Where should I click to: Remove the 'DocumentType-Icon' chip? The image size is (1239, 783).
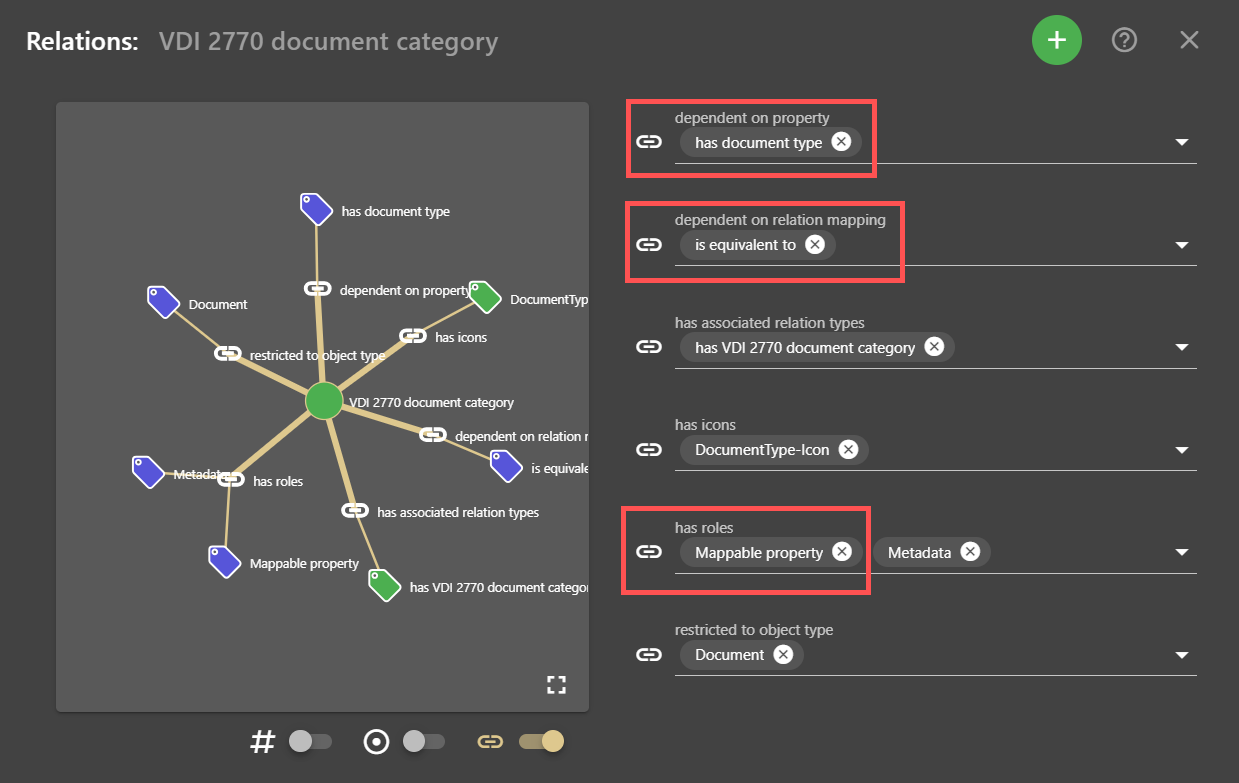click(x=849, y=449)
